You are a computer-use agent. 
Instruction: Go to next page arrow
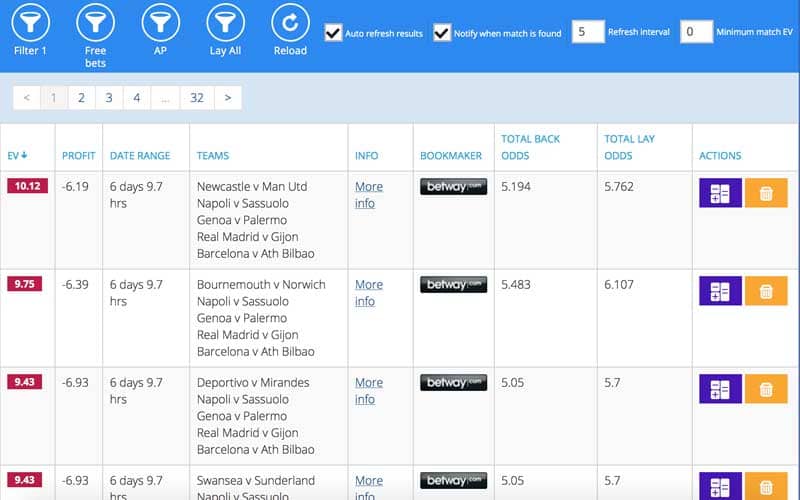click(x=228, y=97)
